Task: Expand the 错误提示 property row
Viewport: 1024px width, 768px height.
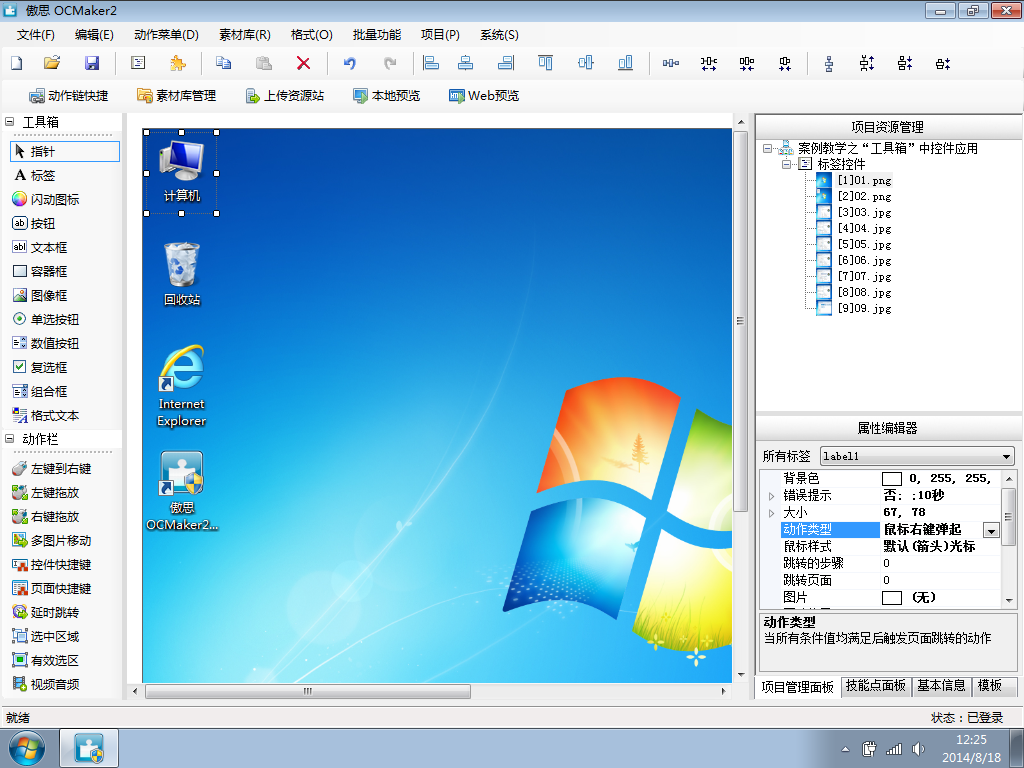Action: pos(771,496)
